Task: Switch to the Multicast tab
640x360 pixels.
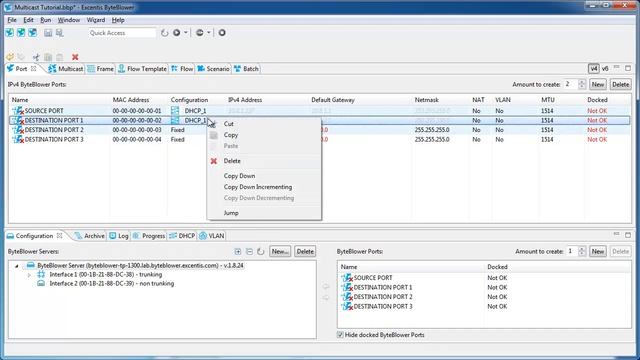Action: coord(66,69)
